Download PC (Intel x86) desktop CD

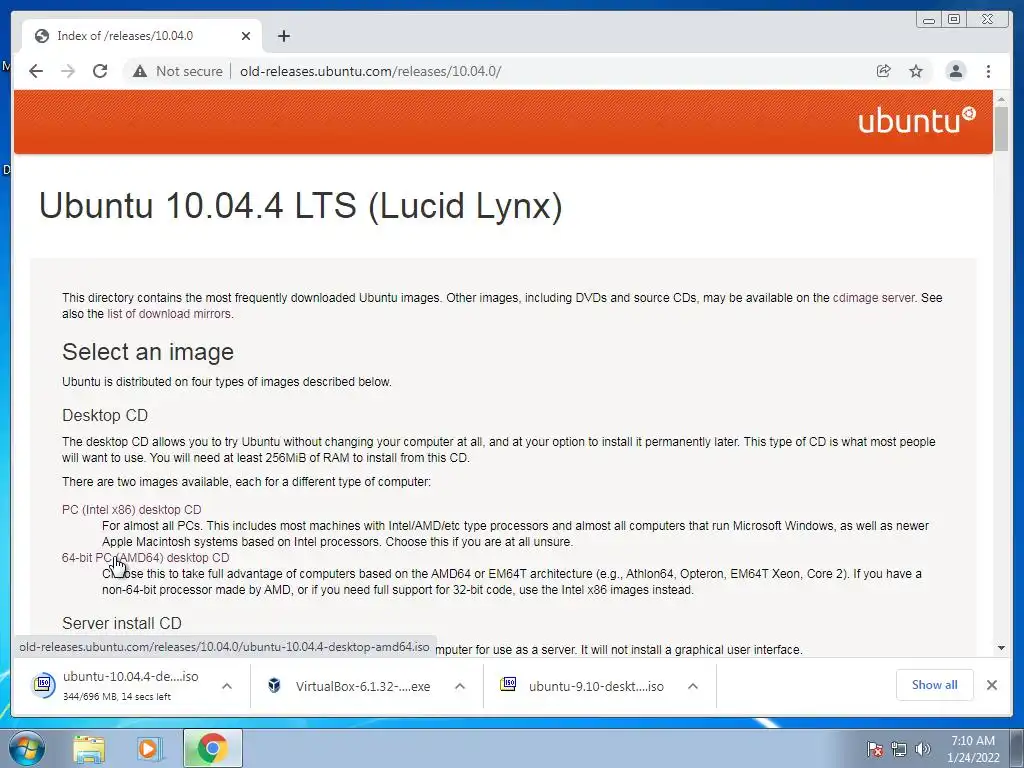pos(131,509)
